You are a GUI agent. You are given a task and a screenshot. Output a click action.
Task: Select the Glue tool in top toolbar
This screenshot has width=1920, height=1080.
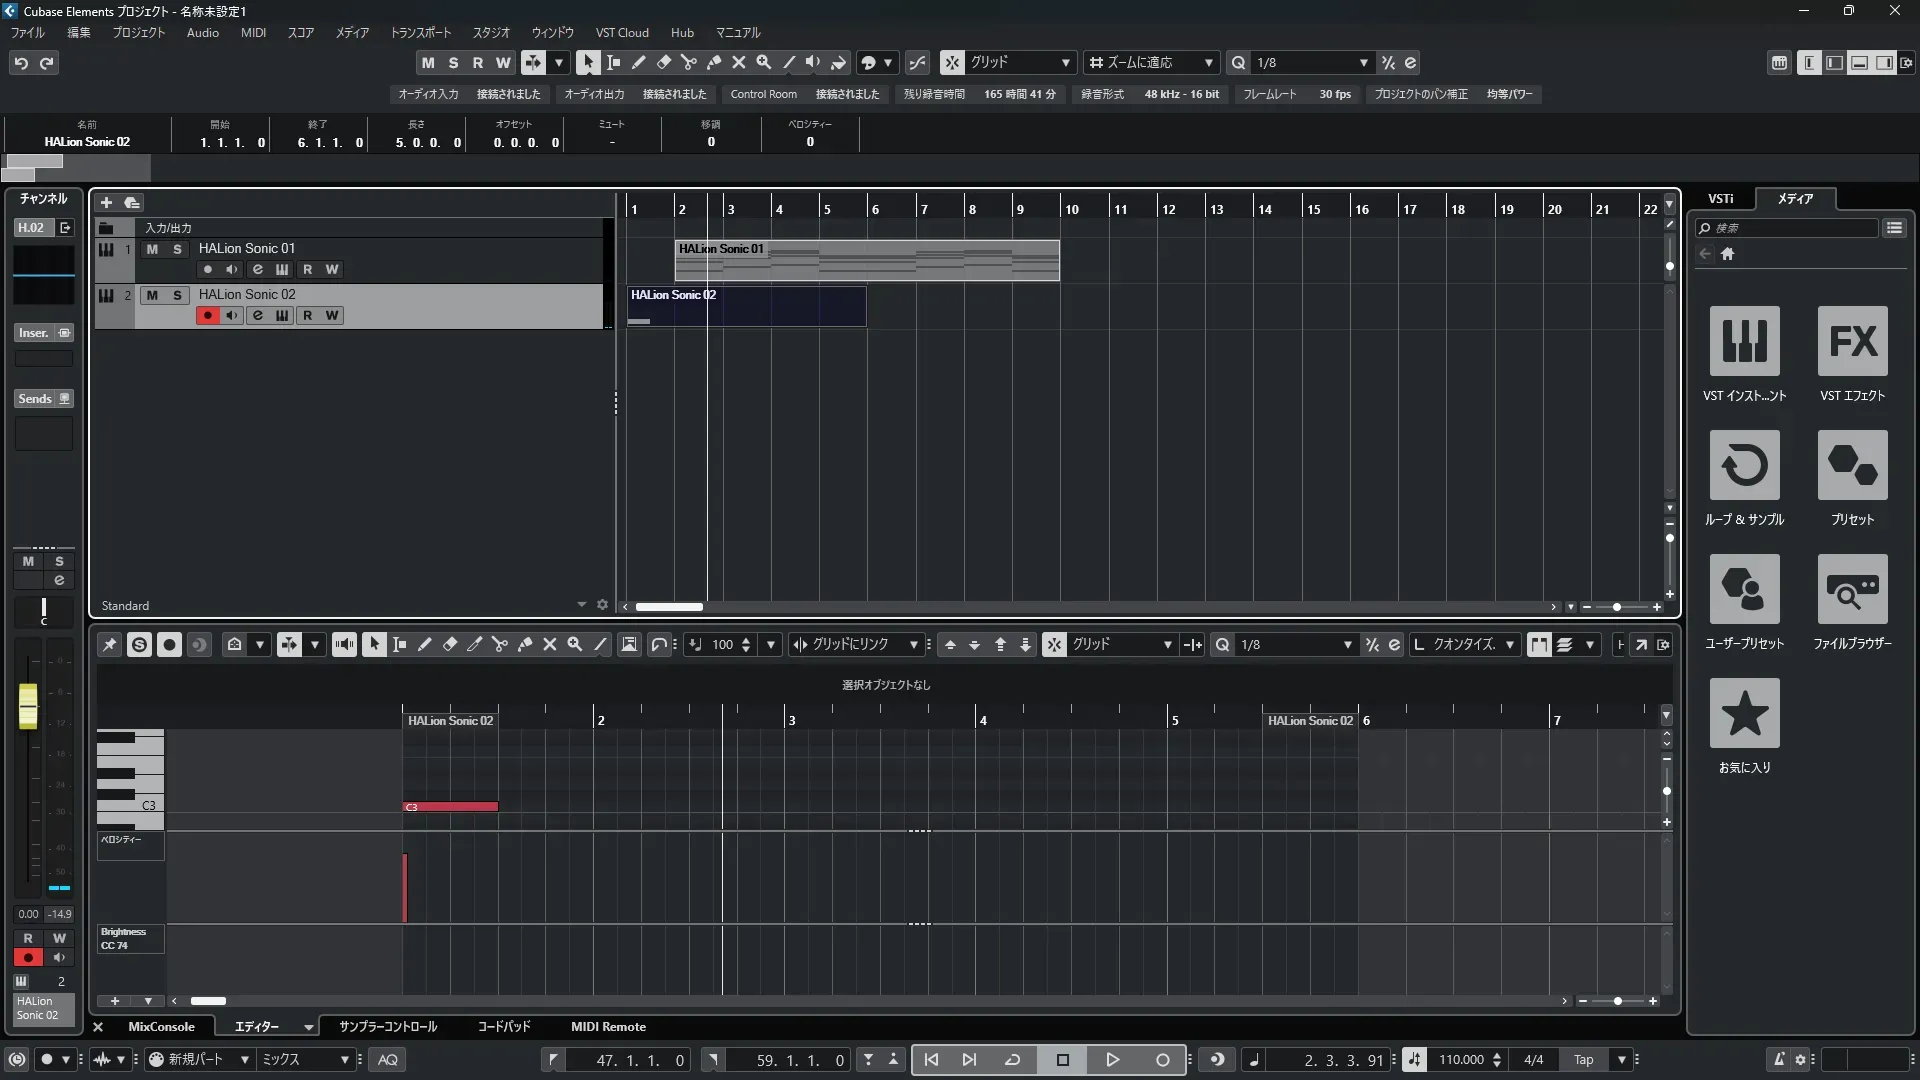pyautogui.click(x=714, y=62)
